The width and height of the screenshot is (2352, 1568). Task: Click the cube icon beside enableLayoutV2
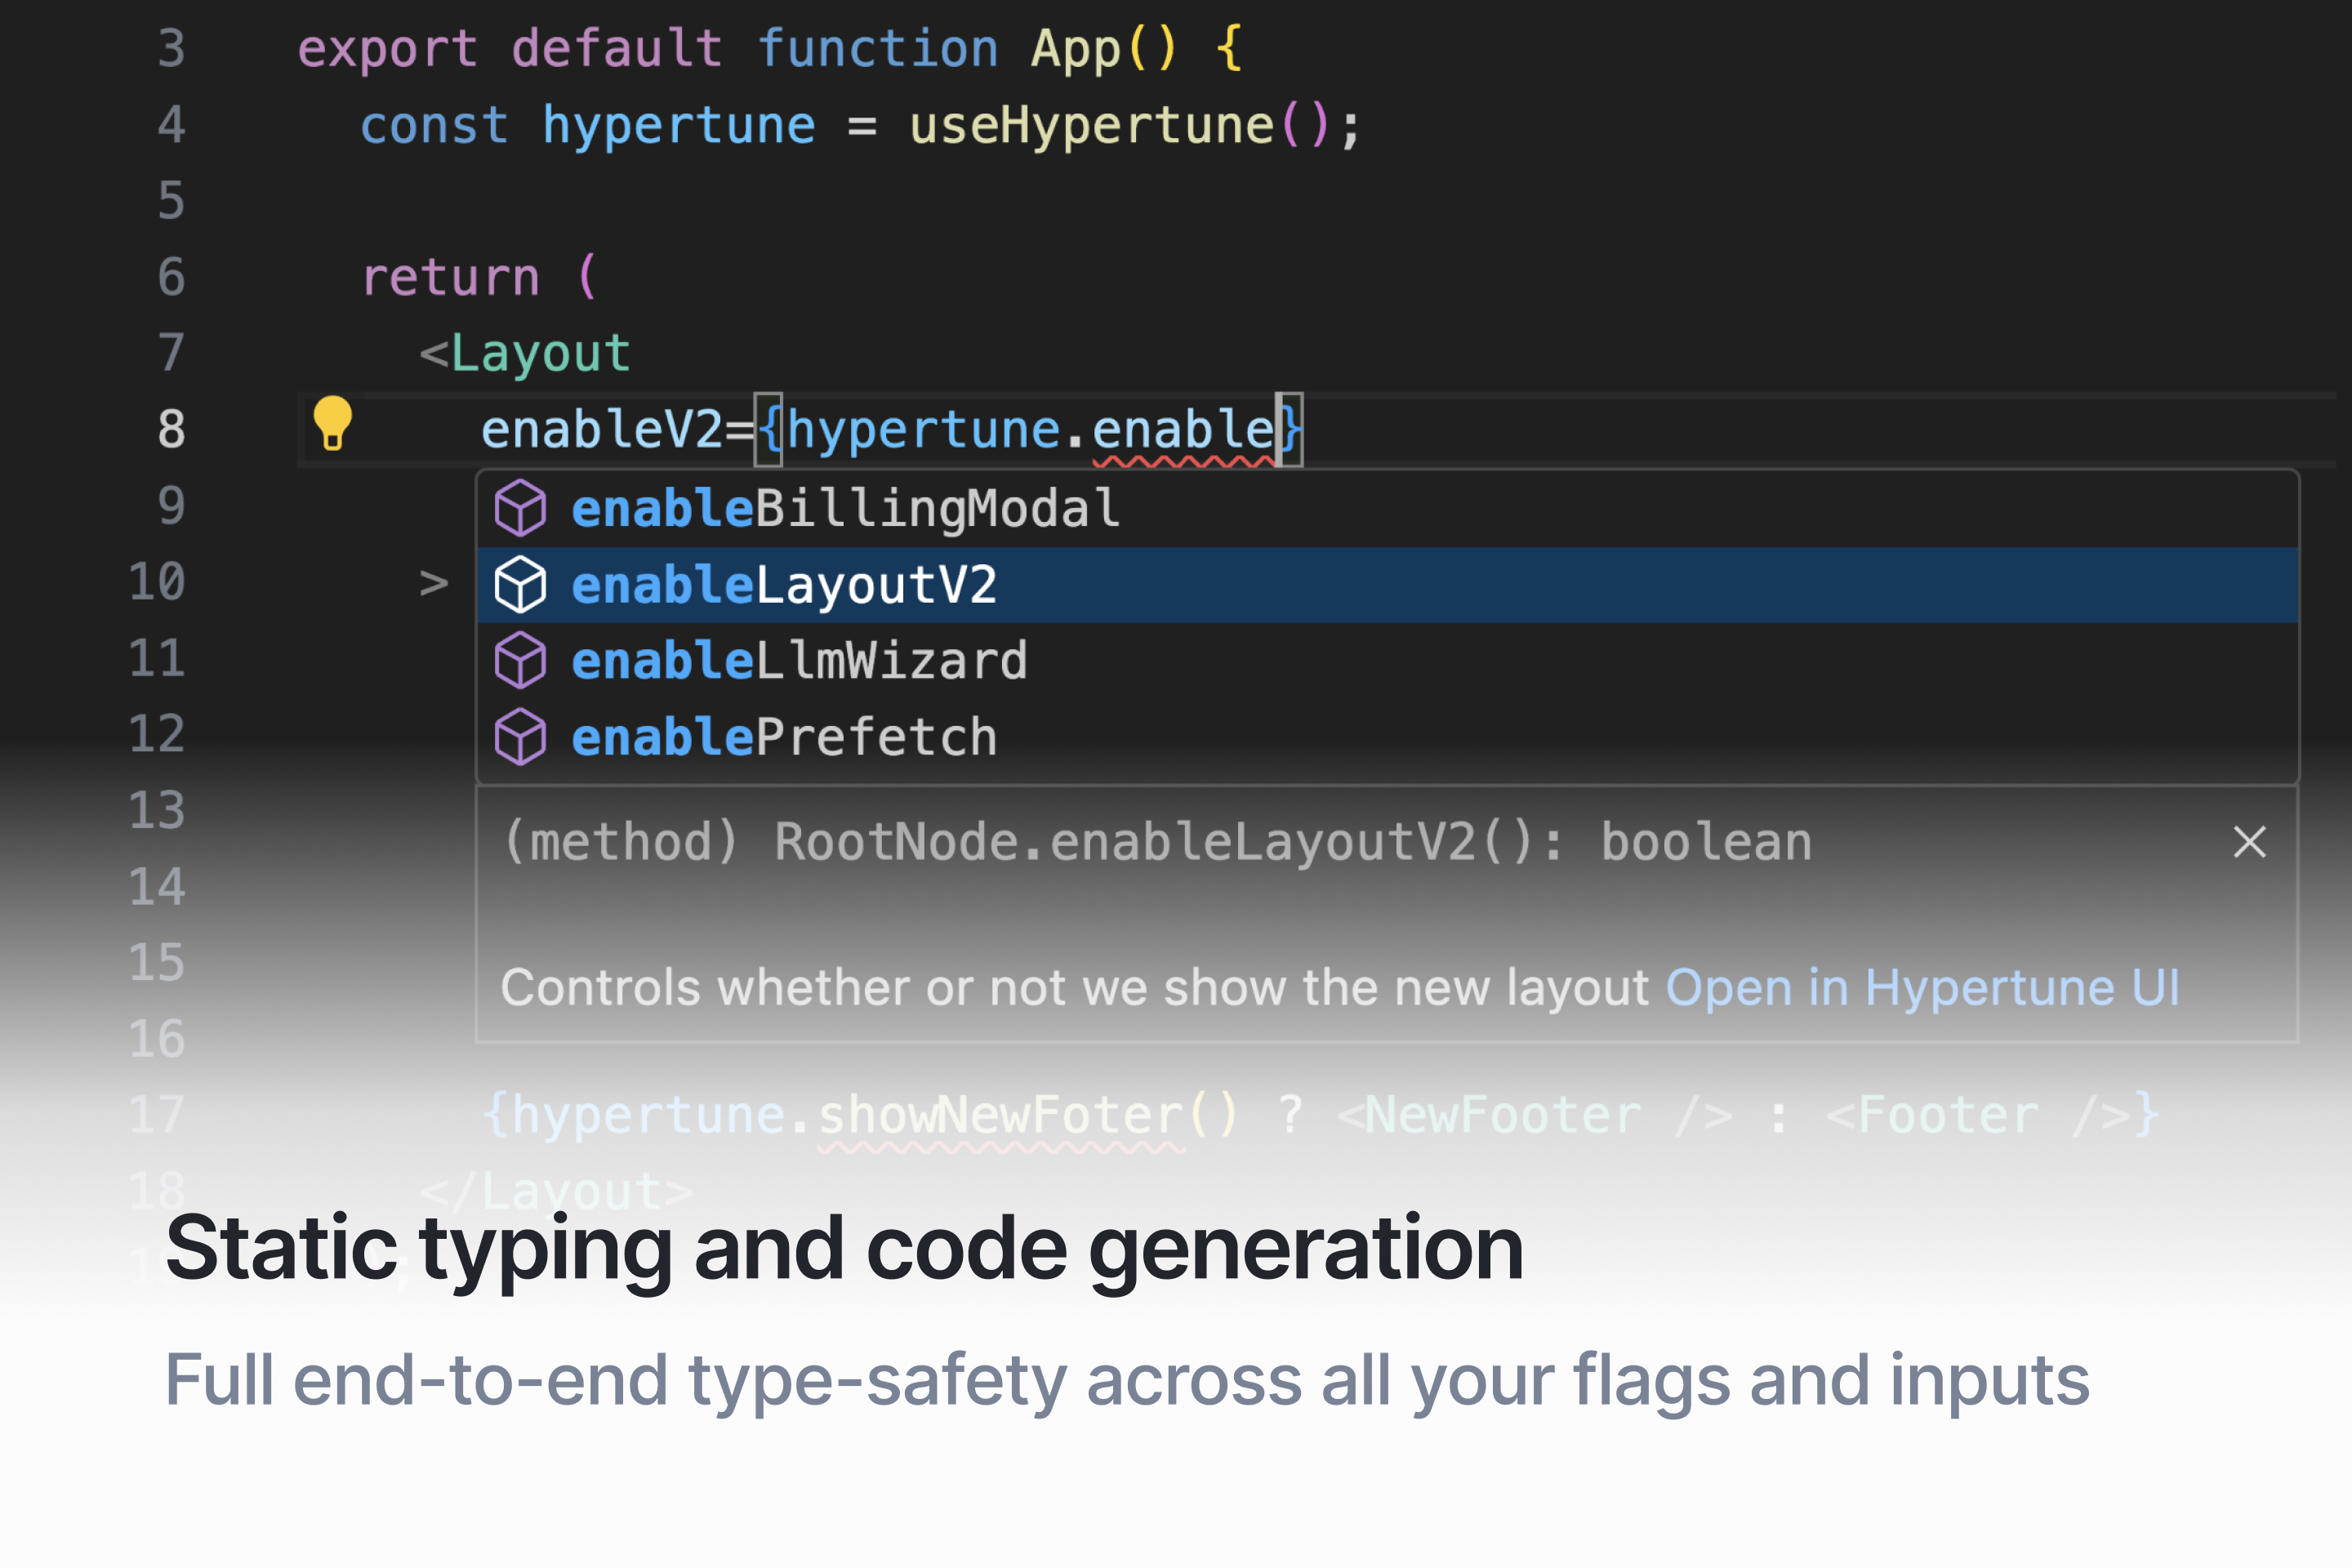pyautogui.click(x=520, y=584)
